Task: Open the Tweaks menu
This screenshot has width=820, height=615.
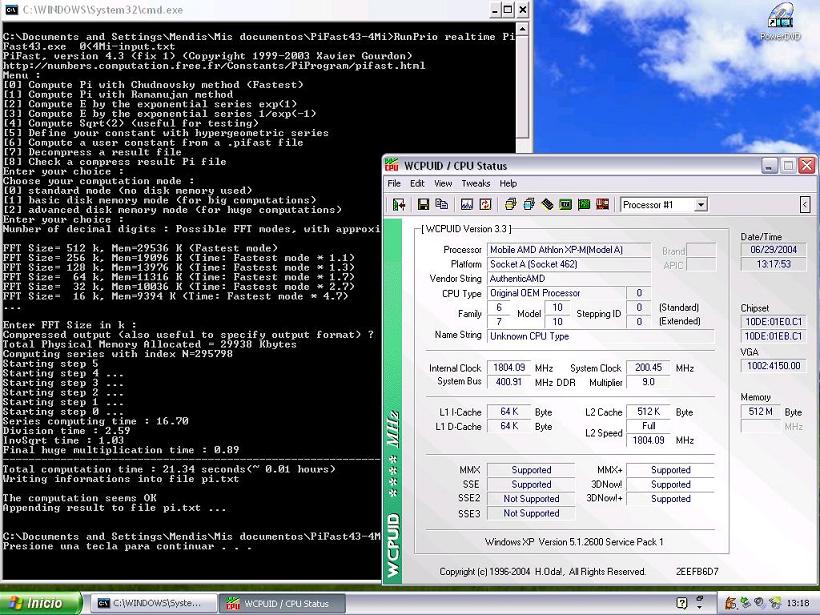Action: point(476,184)
